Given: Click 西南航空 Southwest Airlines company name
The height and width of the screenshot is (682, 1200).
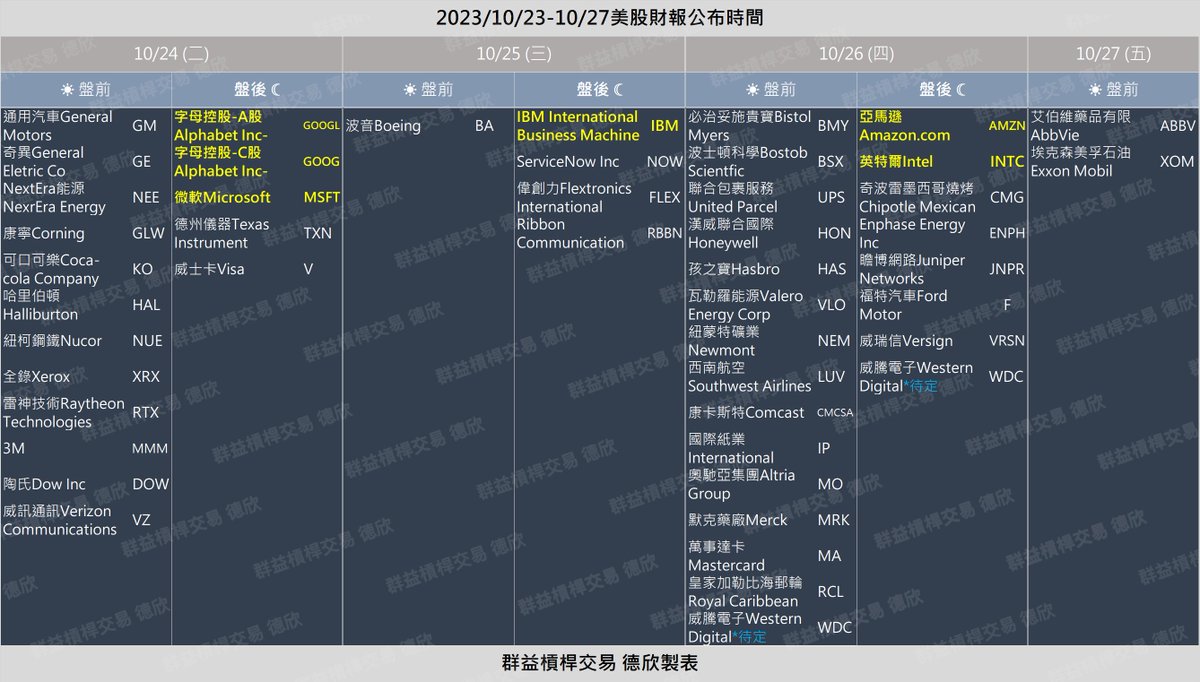Looking at the screenshot, I should [x=749, y=377].
